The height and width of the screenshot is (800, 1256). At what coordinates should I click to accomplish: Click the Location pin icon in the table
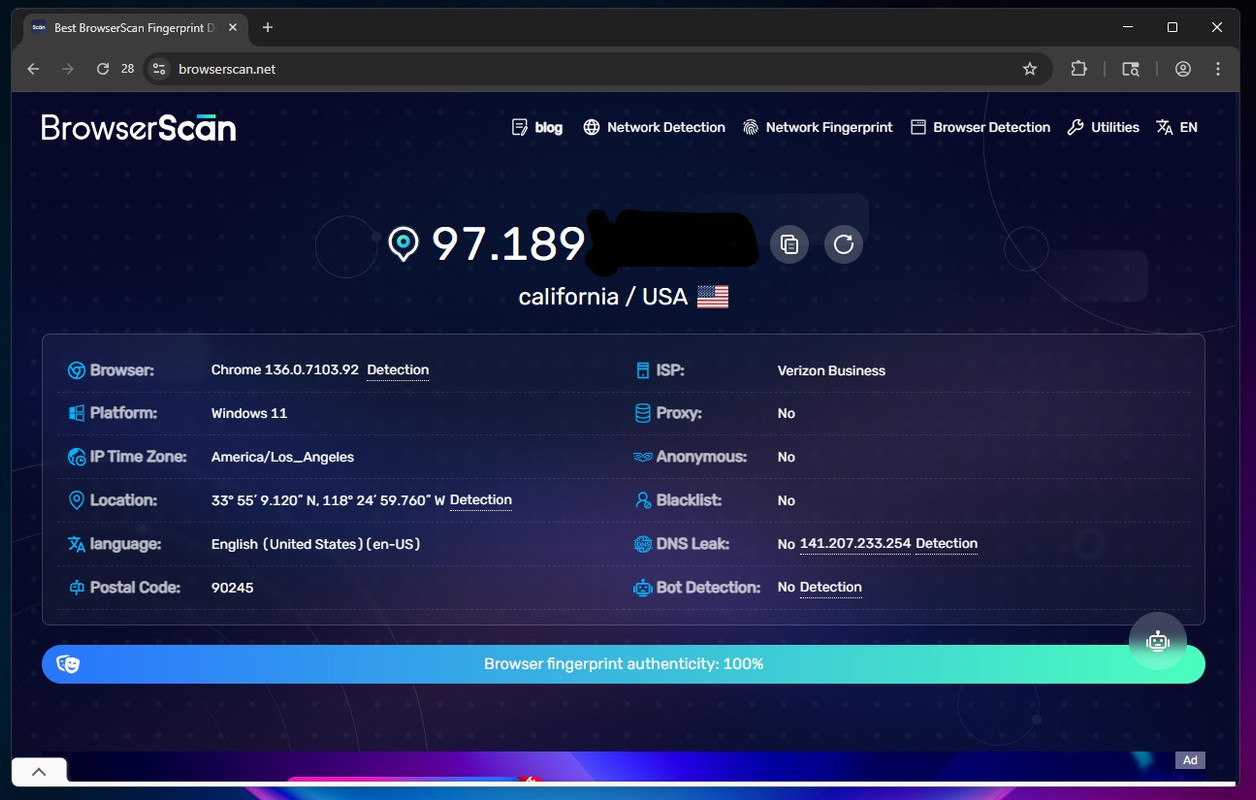76,500
